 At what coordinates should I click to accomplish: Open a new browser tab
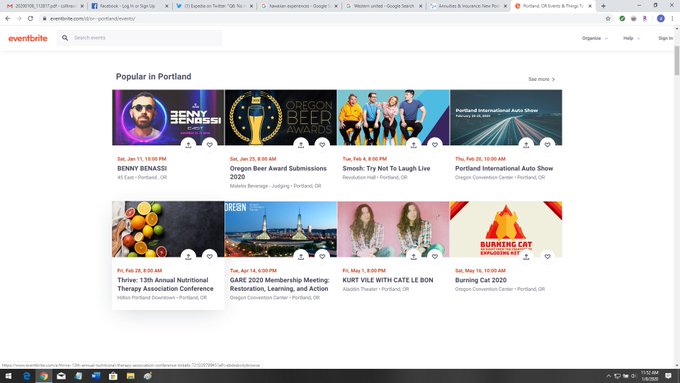click(603, 6)
